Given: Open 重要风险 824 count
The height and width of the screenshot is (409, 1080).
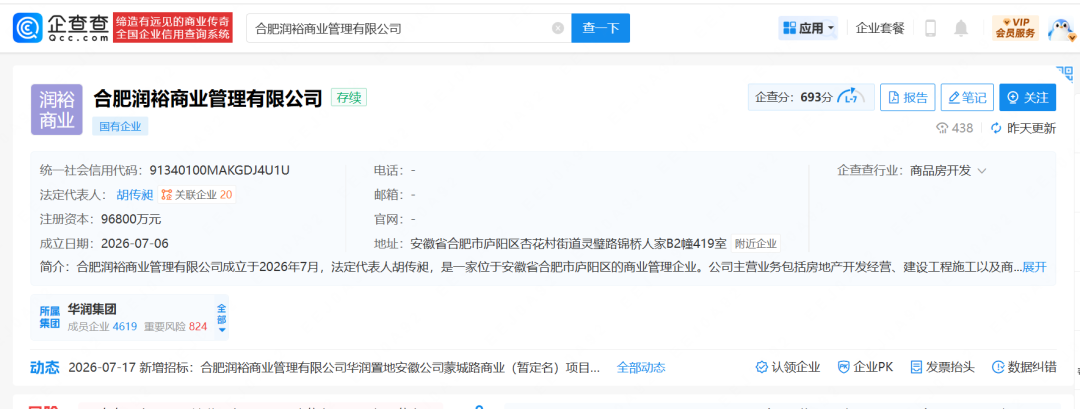Looking at the screenshot, I should tap(176, 326).
